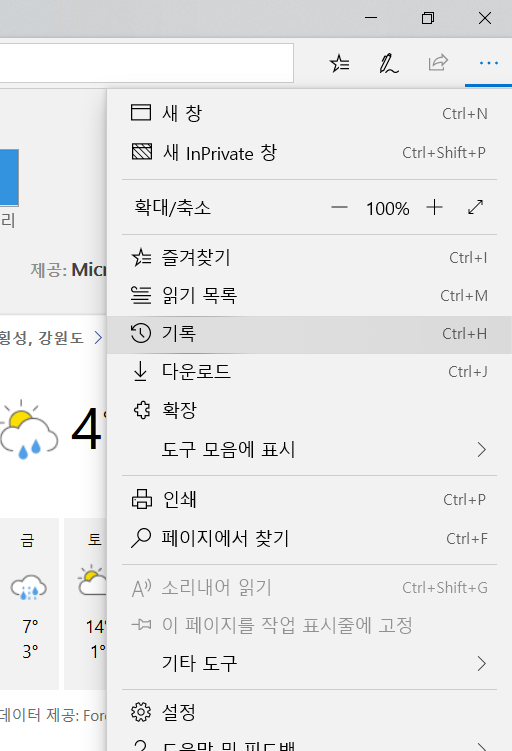The width and height of the screenshot is (512, 751).
Task: Select 기타 도구 menu label
Action: pyautogui.click(x=199, y=663)
